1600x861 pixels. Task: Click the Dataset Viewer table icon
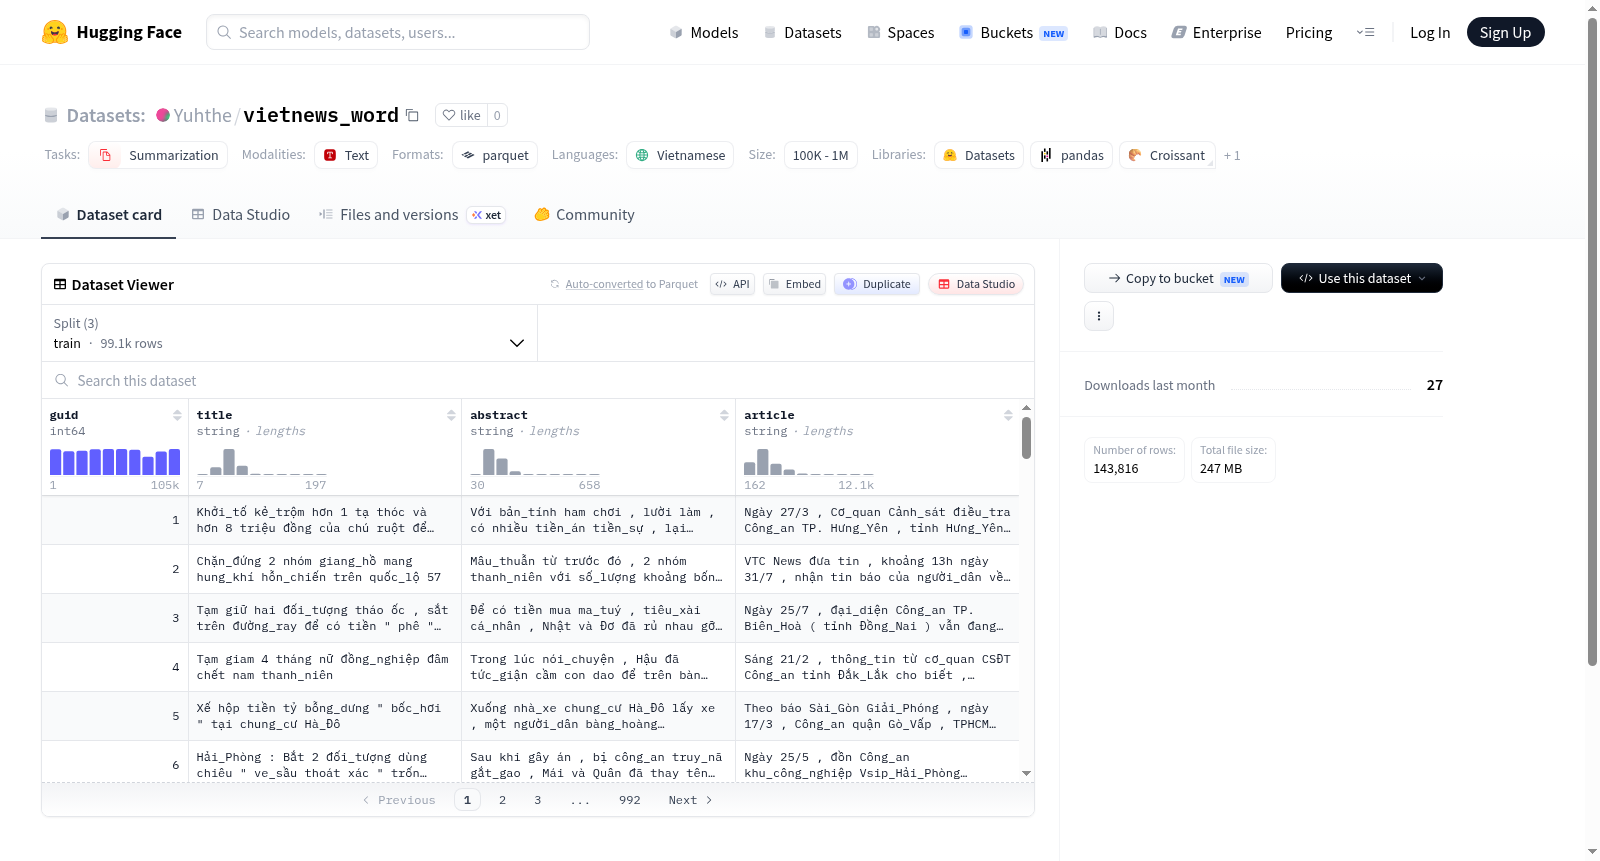60,284
